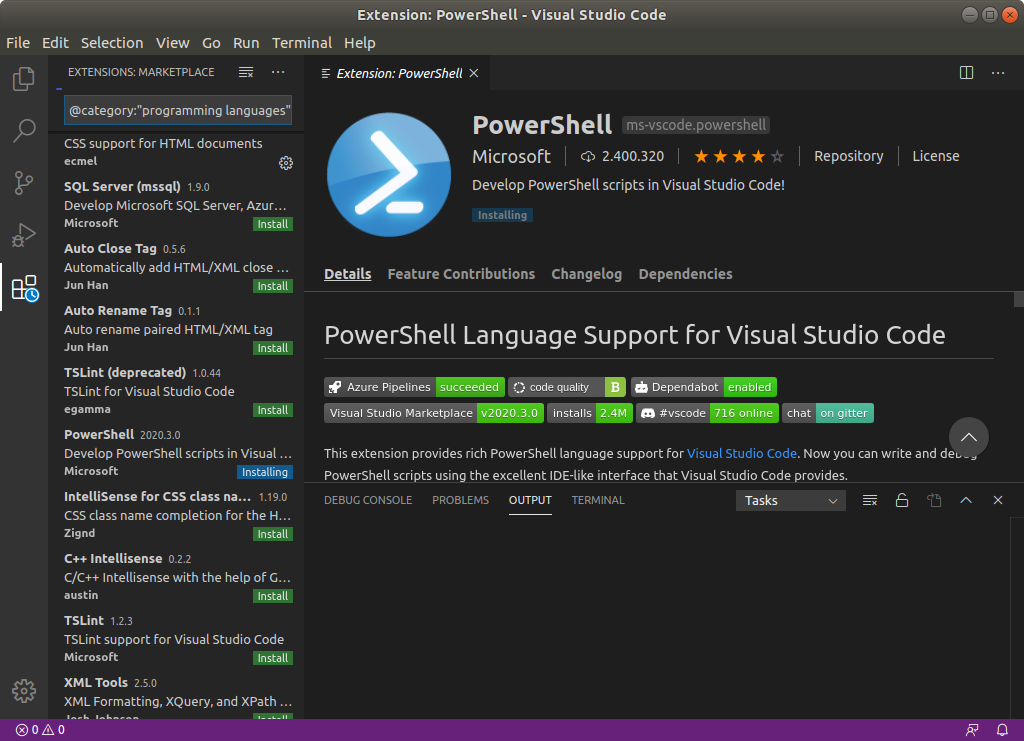Switch to the Problems panel tab

[x=460, y=500]
